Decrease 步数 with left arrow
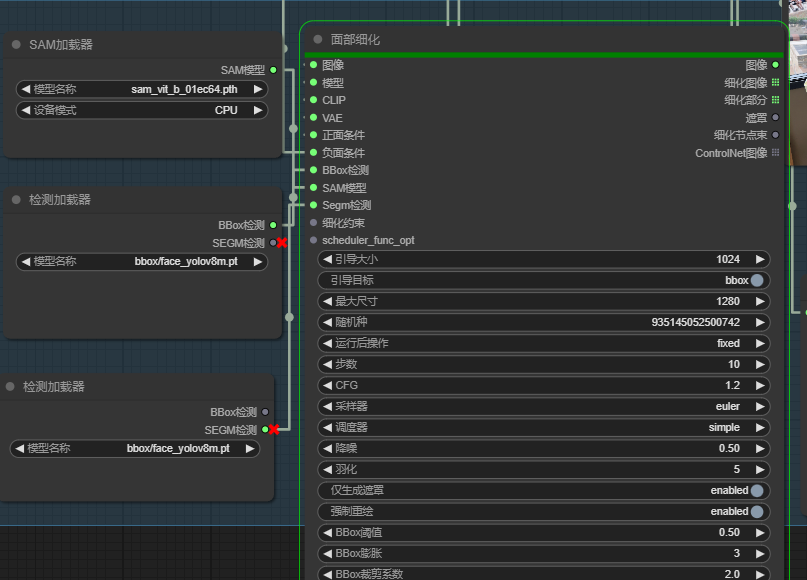Screen dimensions: 807x580 coord(327,364)
